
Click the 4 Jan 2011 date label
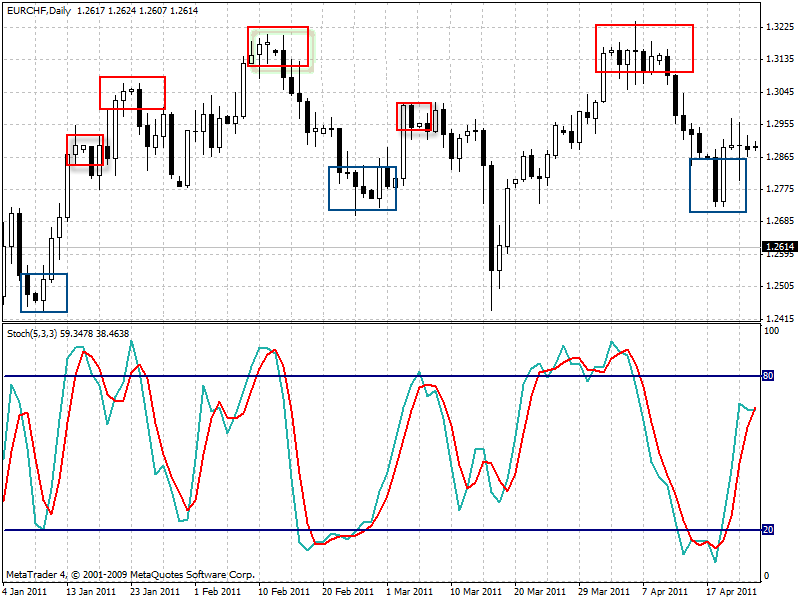pyautogui.click(x=25, y=592)
